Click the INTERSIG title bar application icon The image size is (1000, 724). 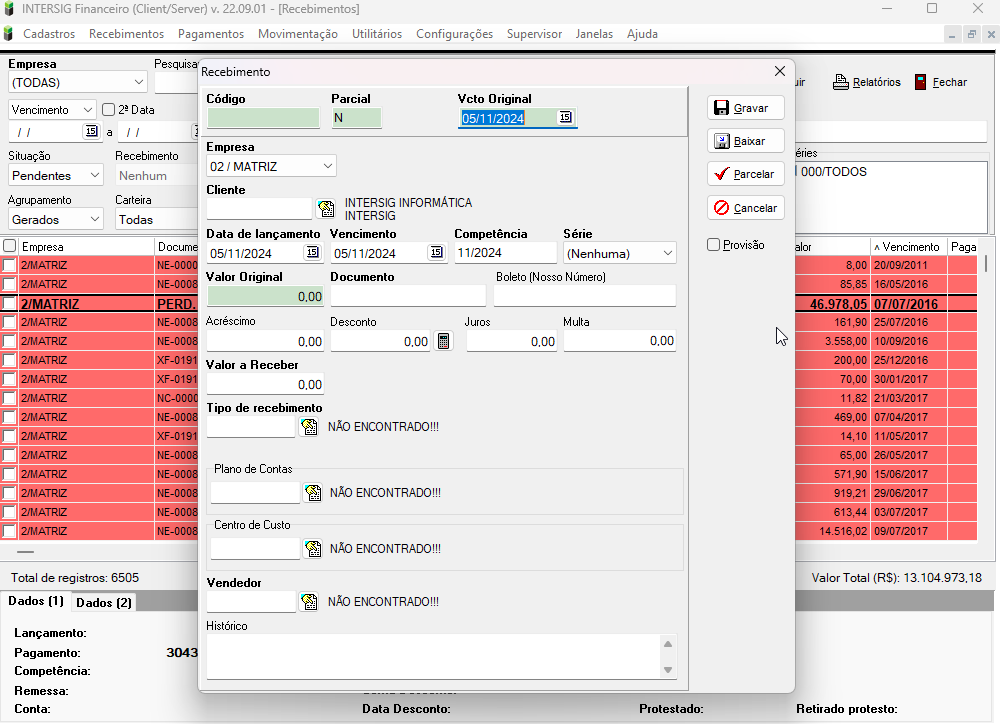pos(9,9)
